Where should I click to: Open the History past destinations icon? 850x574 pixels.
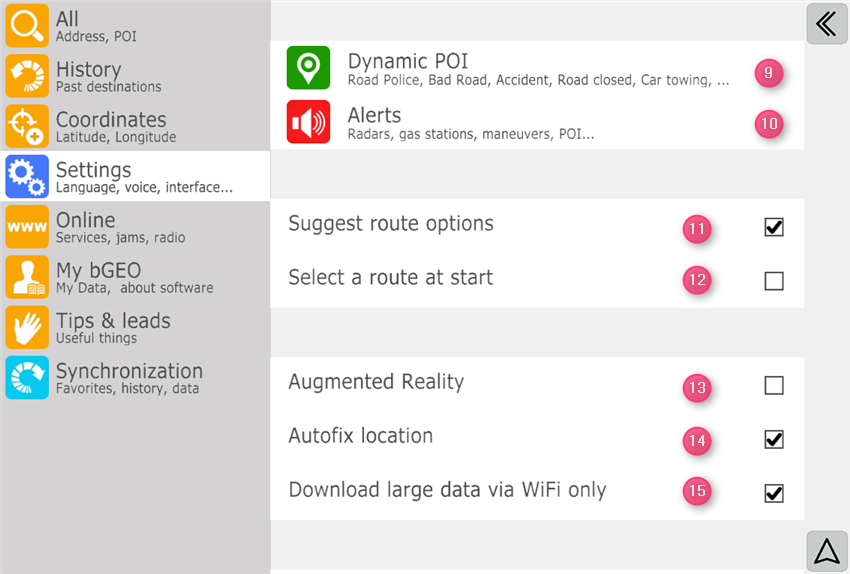(27, 76)
